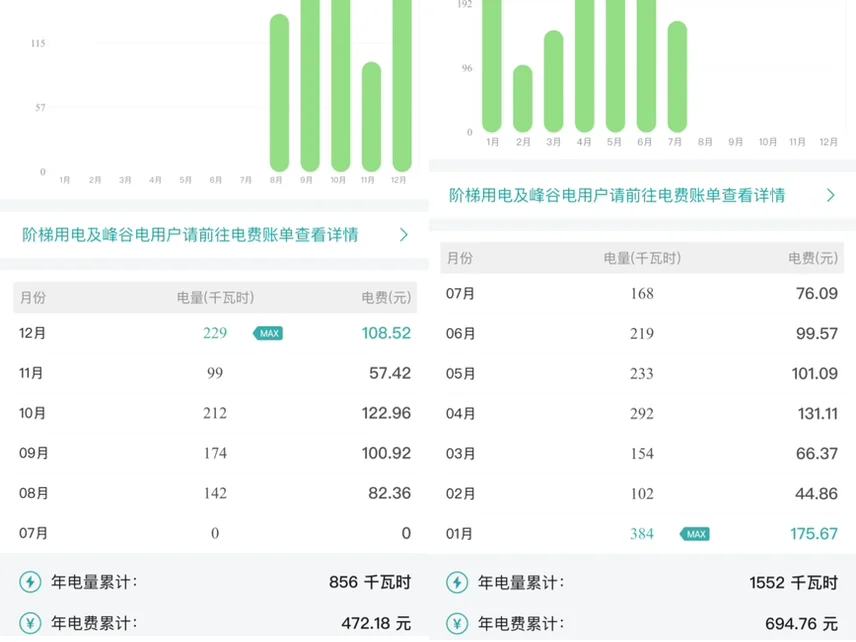Click the 175.67 fee amount
Viewport: 856px width, 642px height.
click(814, 534)
